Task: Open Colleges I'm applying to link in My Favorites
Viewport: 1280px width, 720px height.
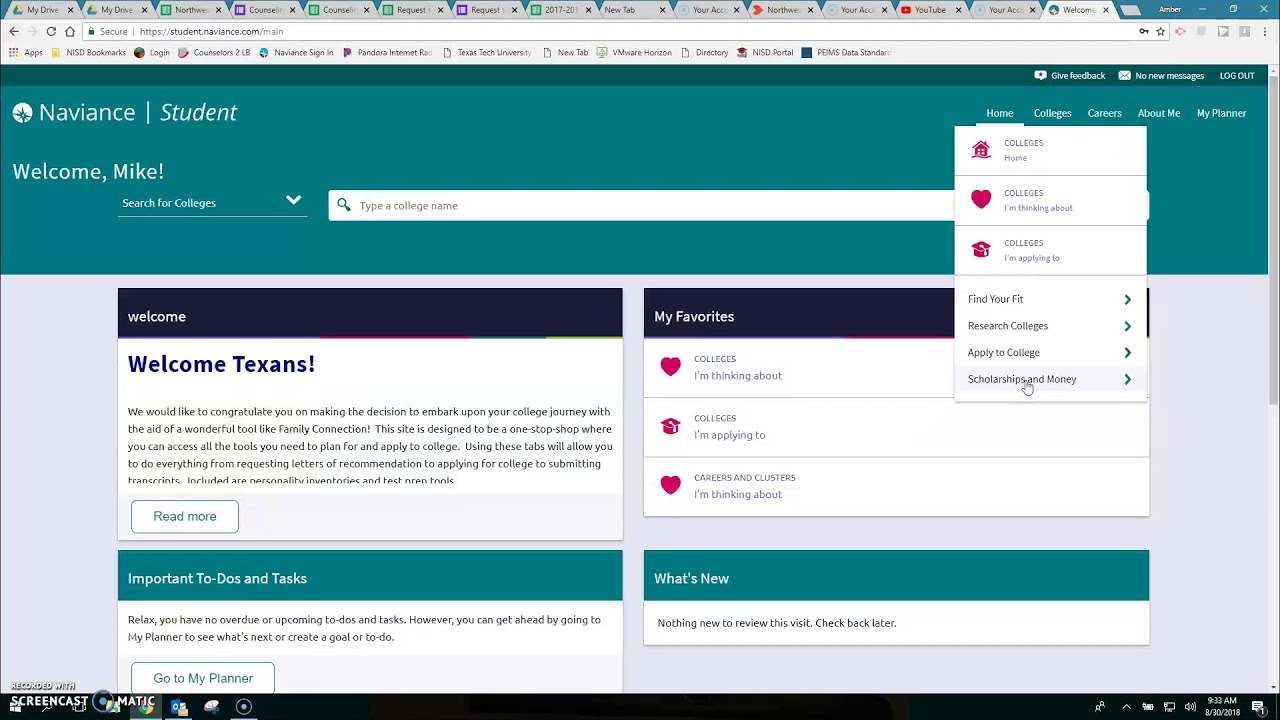Action: (730, 435)
